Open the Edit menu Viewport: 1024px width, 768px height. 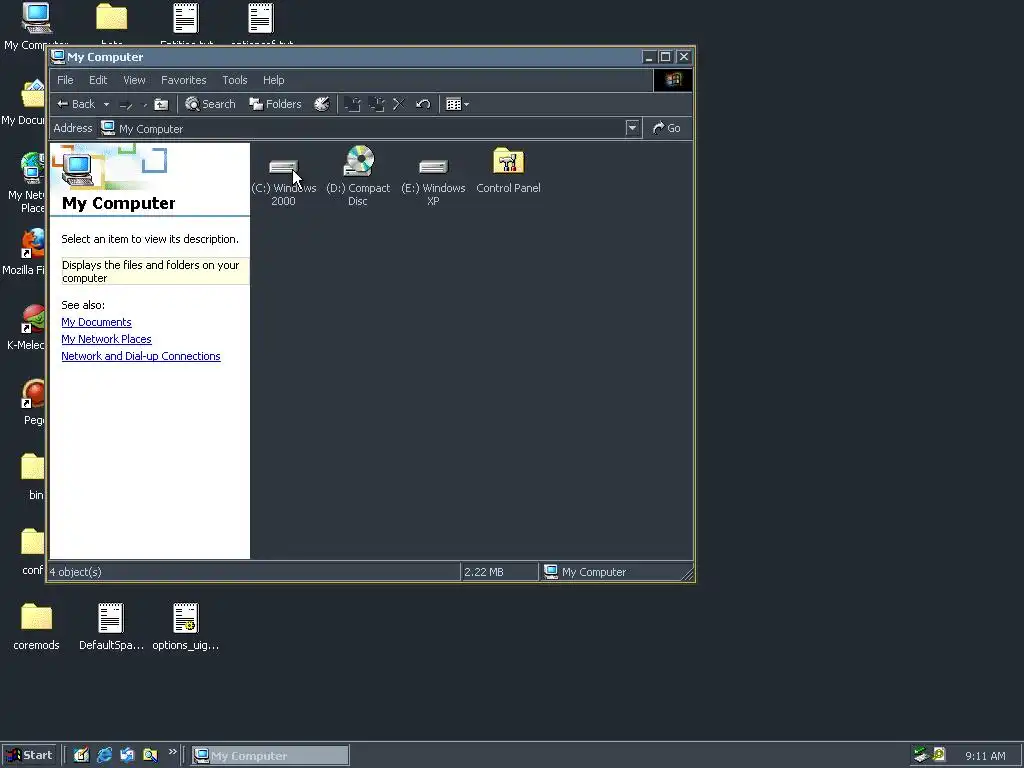pos(98,80)
